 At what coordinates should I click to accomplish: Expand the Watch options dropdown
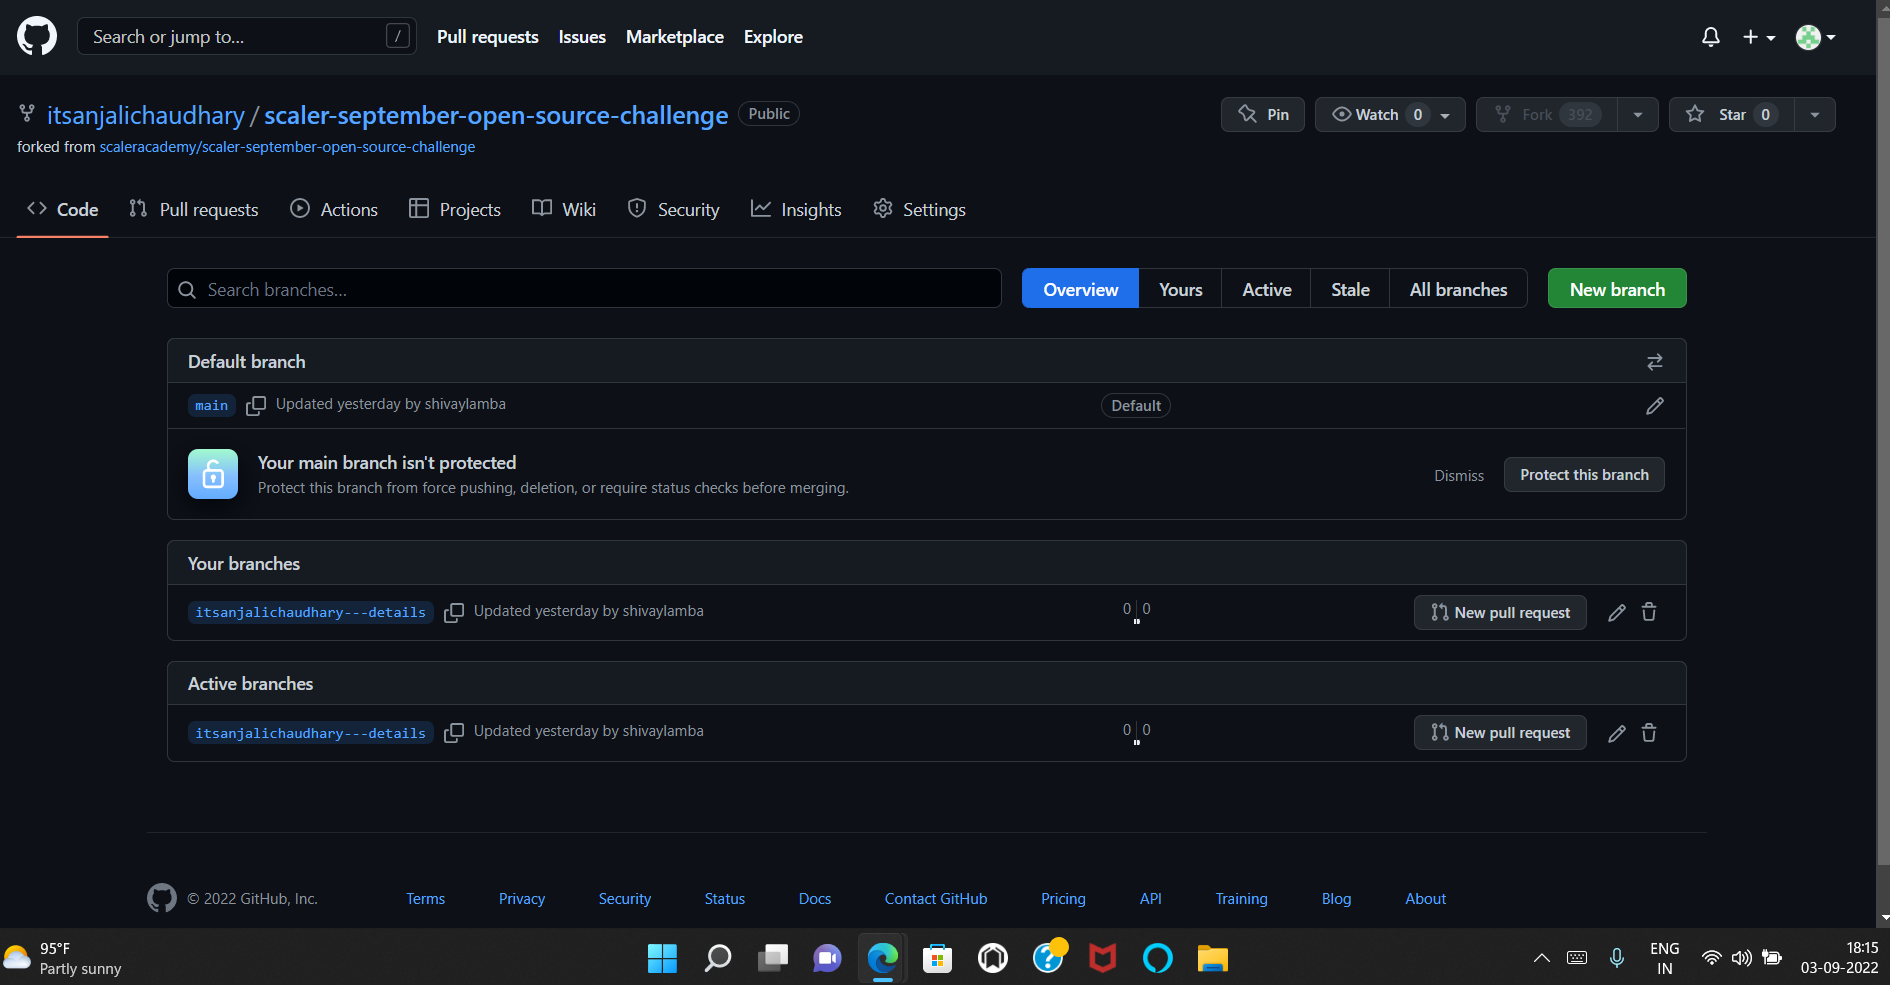tap(1446, 114)
